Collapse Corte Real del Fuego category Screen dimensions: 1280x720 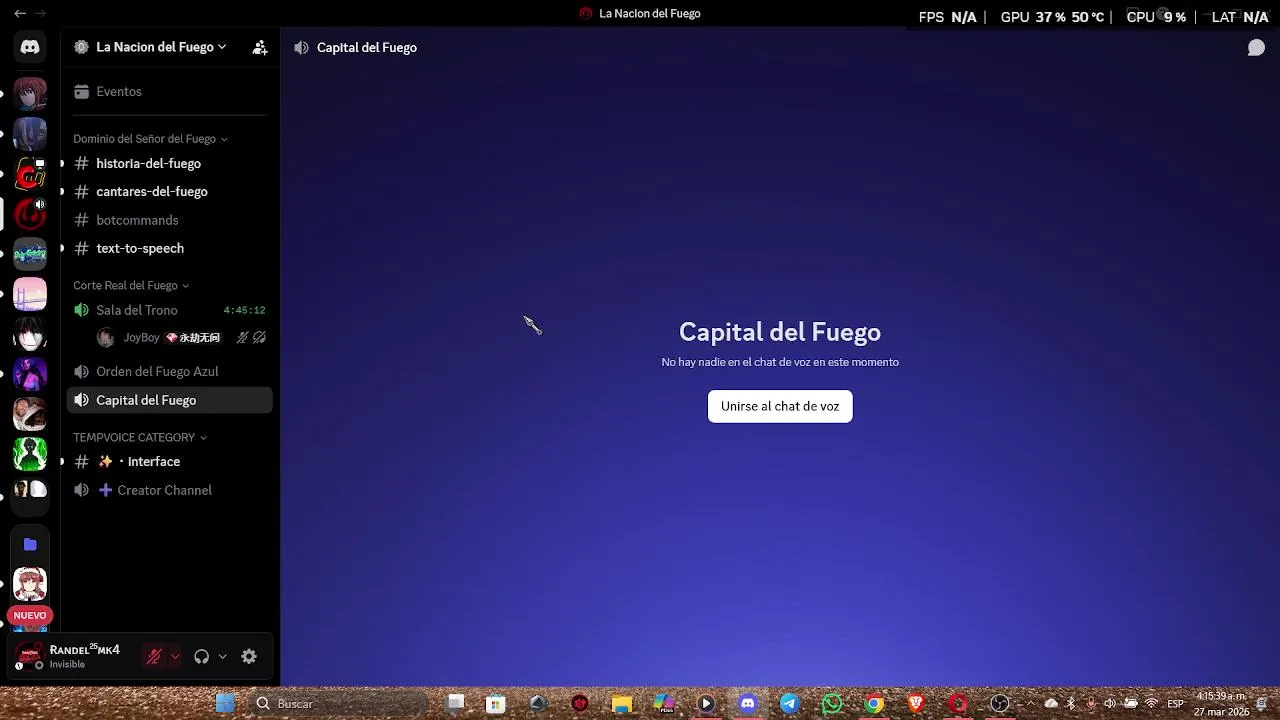pos(131,285)
